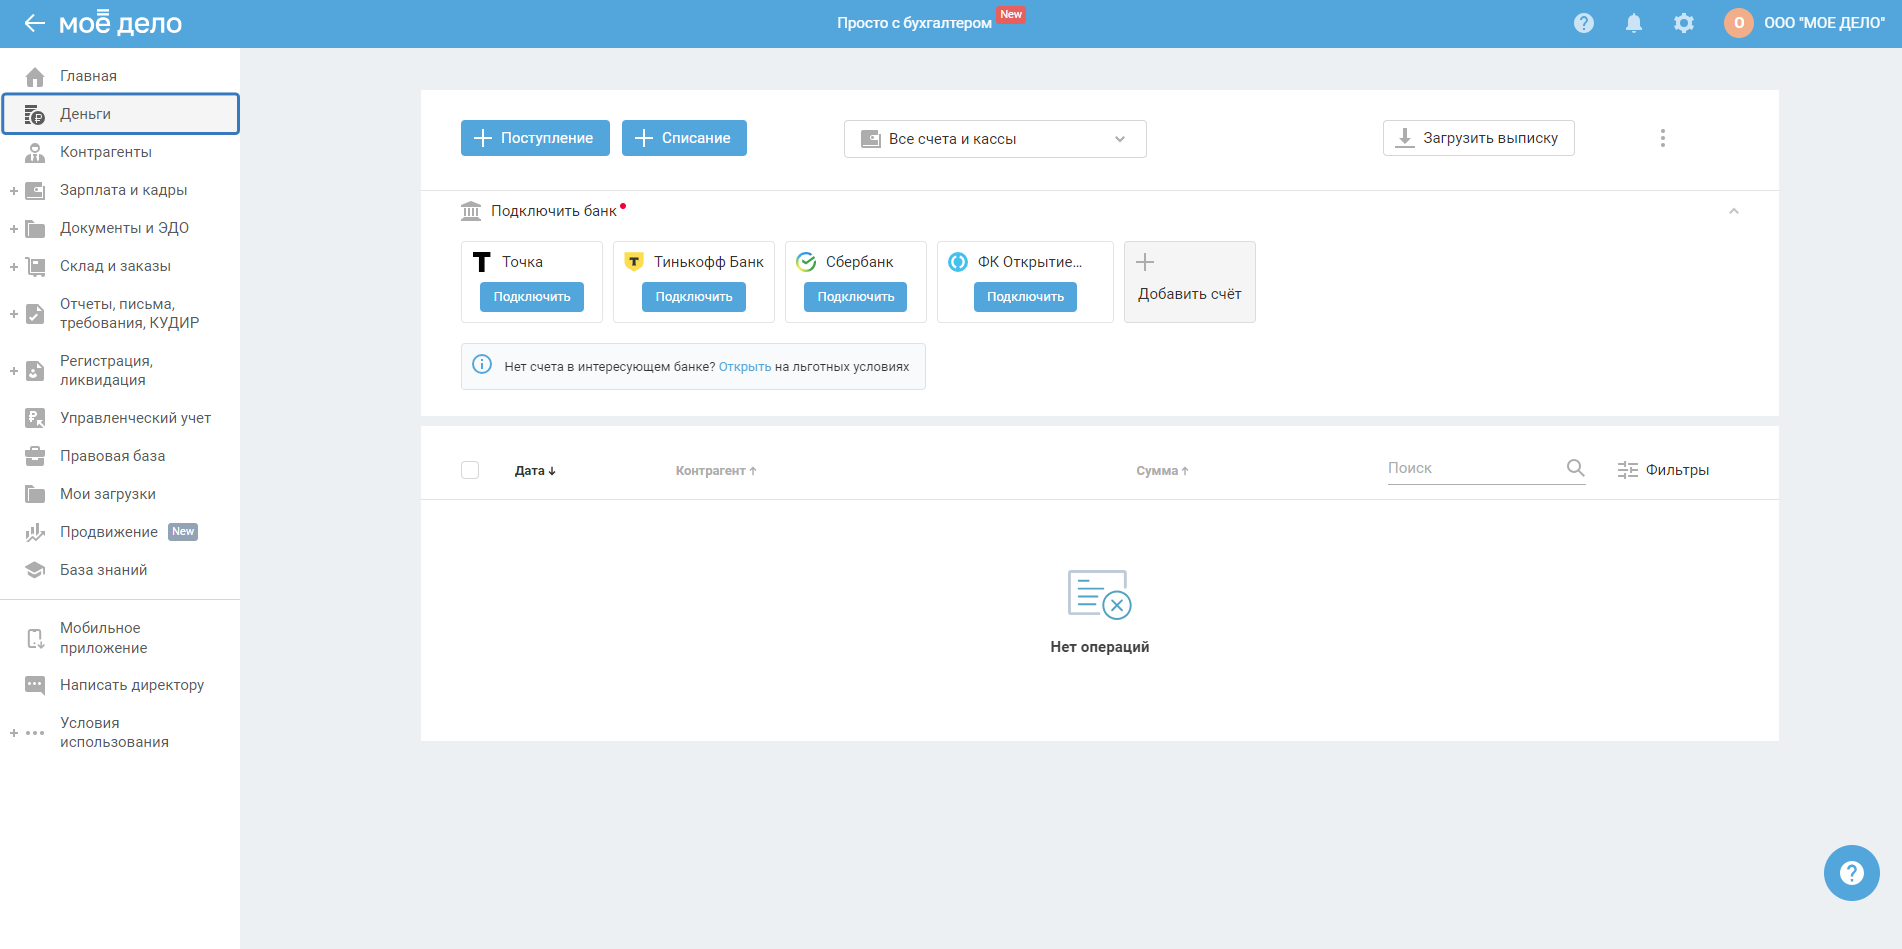Viewport: 1902px width, 949px height.
Task: Click the Поступление button
Action: coord(535,138)
